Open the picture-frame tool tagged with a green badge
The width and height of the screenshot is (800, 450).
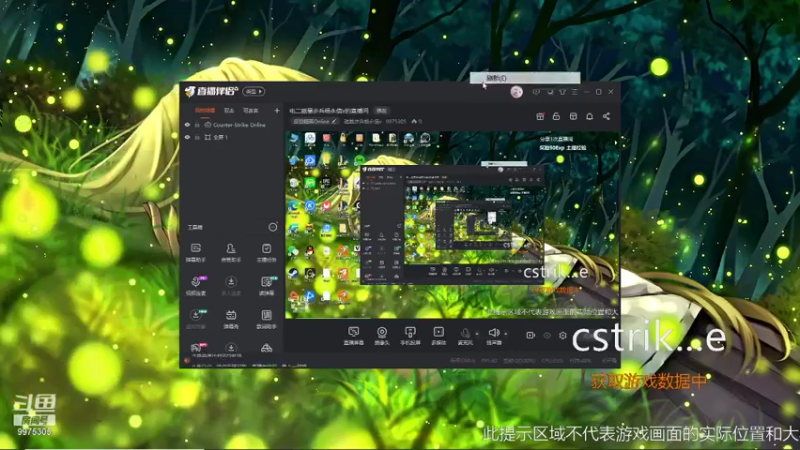pos(266,286)
